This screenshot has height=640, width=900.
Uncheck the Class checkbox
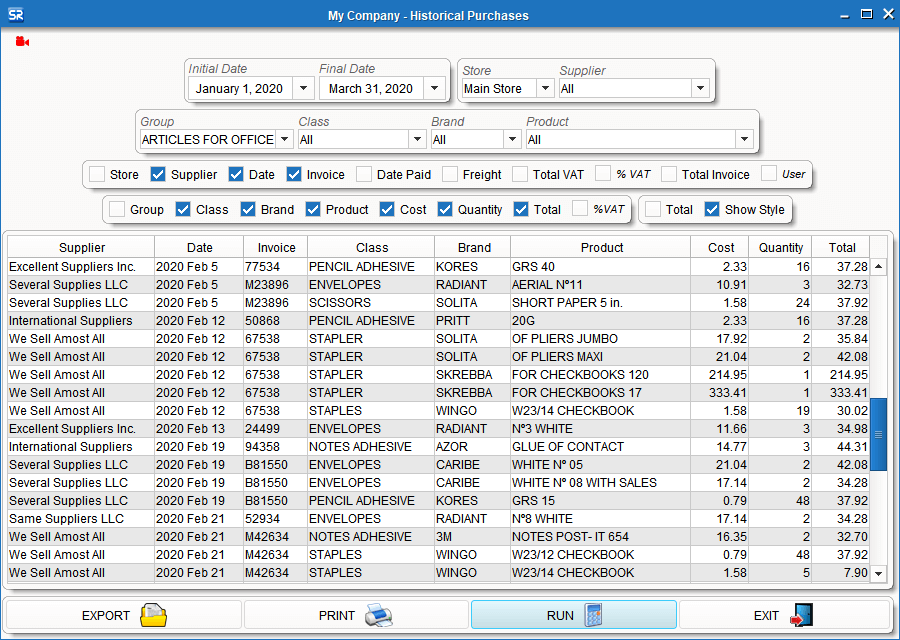pyautogui.click(x=183, y=209)
